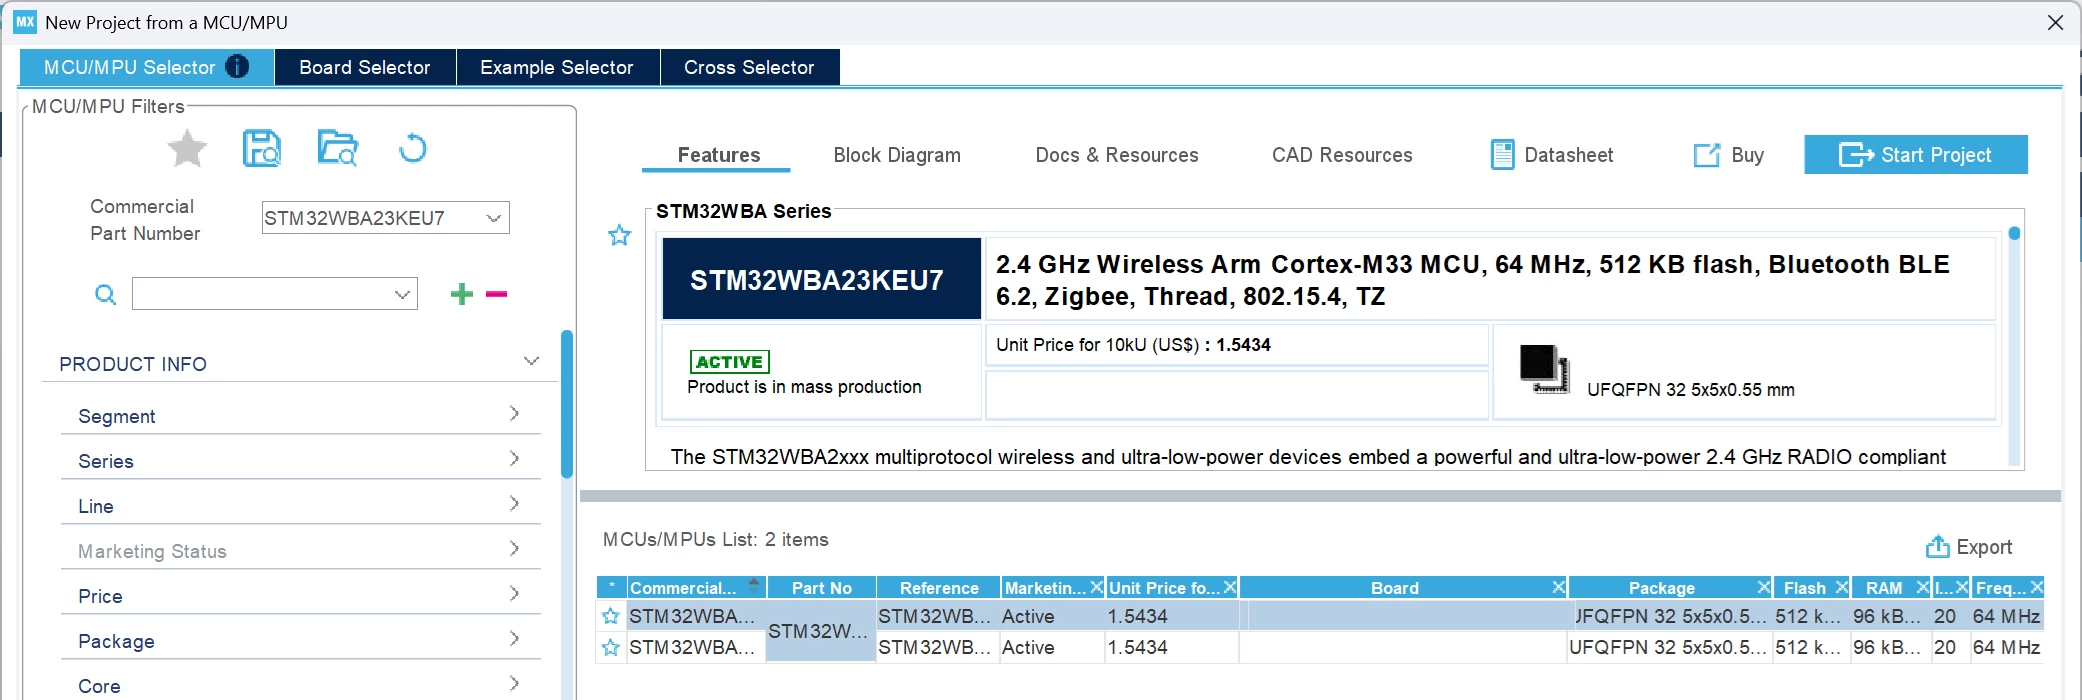Viewport: 2082px width, 700px height.
Task: Click the magnifier search icon in filters
Action: click(105, 294)
